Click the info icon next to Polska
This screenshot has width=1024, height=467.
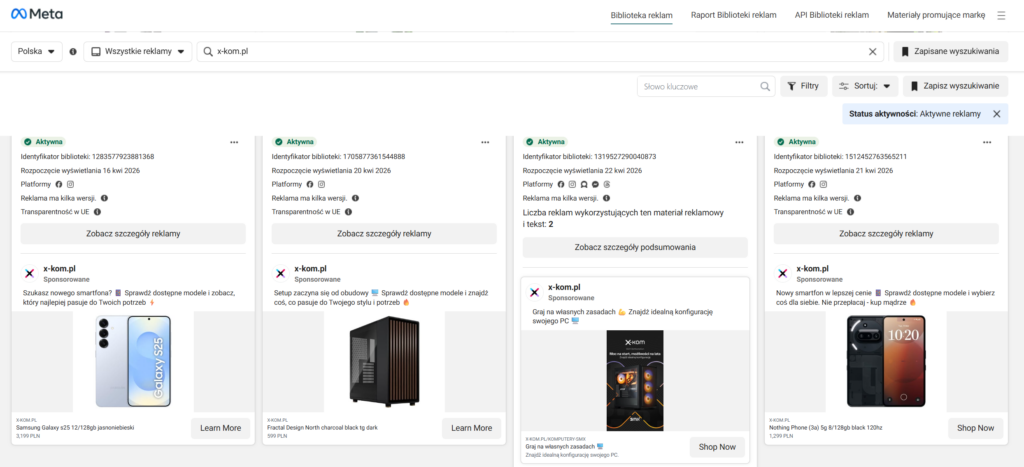tap(73, 52)
